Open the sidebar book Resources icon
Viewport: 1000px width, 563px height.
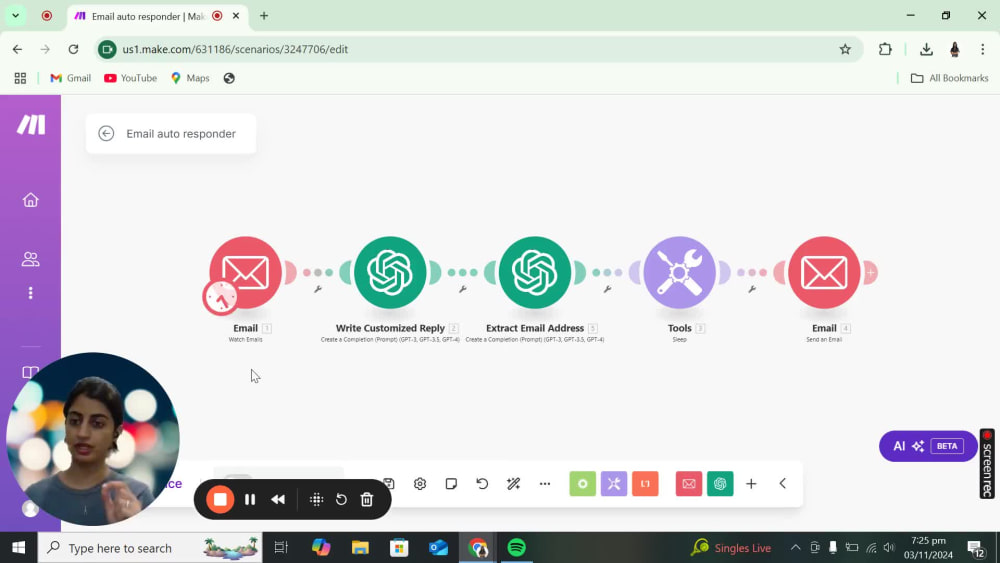31,372
